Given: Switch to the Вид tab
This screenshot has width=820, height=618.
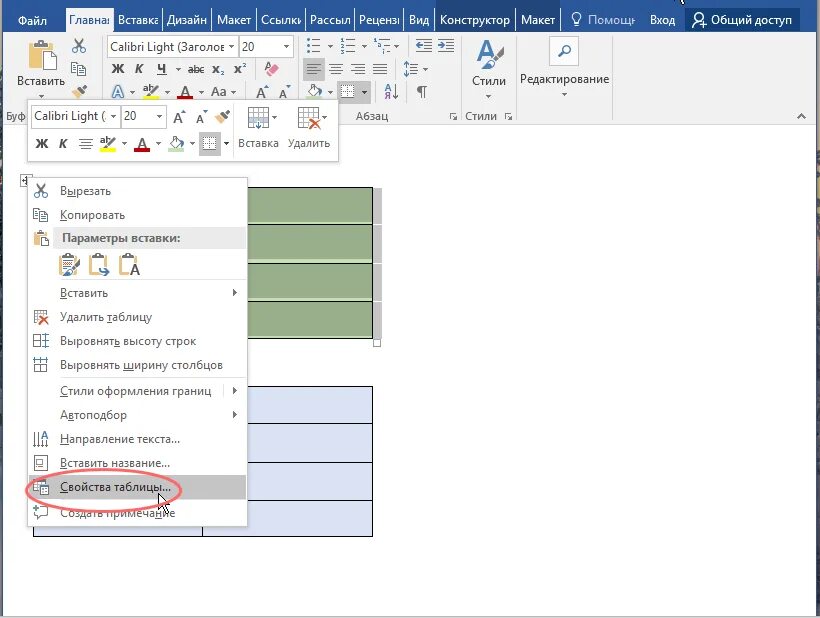Looking at the screenshot, I should pos(419,20).
